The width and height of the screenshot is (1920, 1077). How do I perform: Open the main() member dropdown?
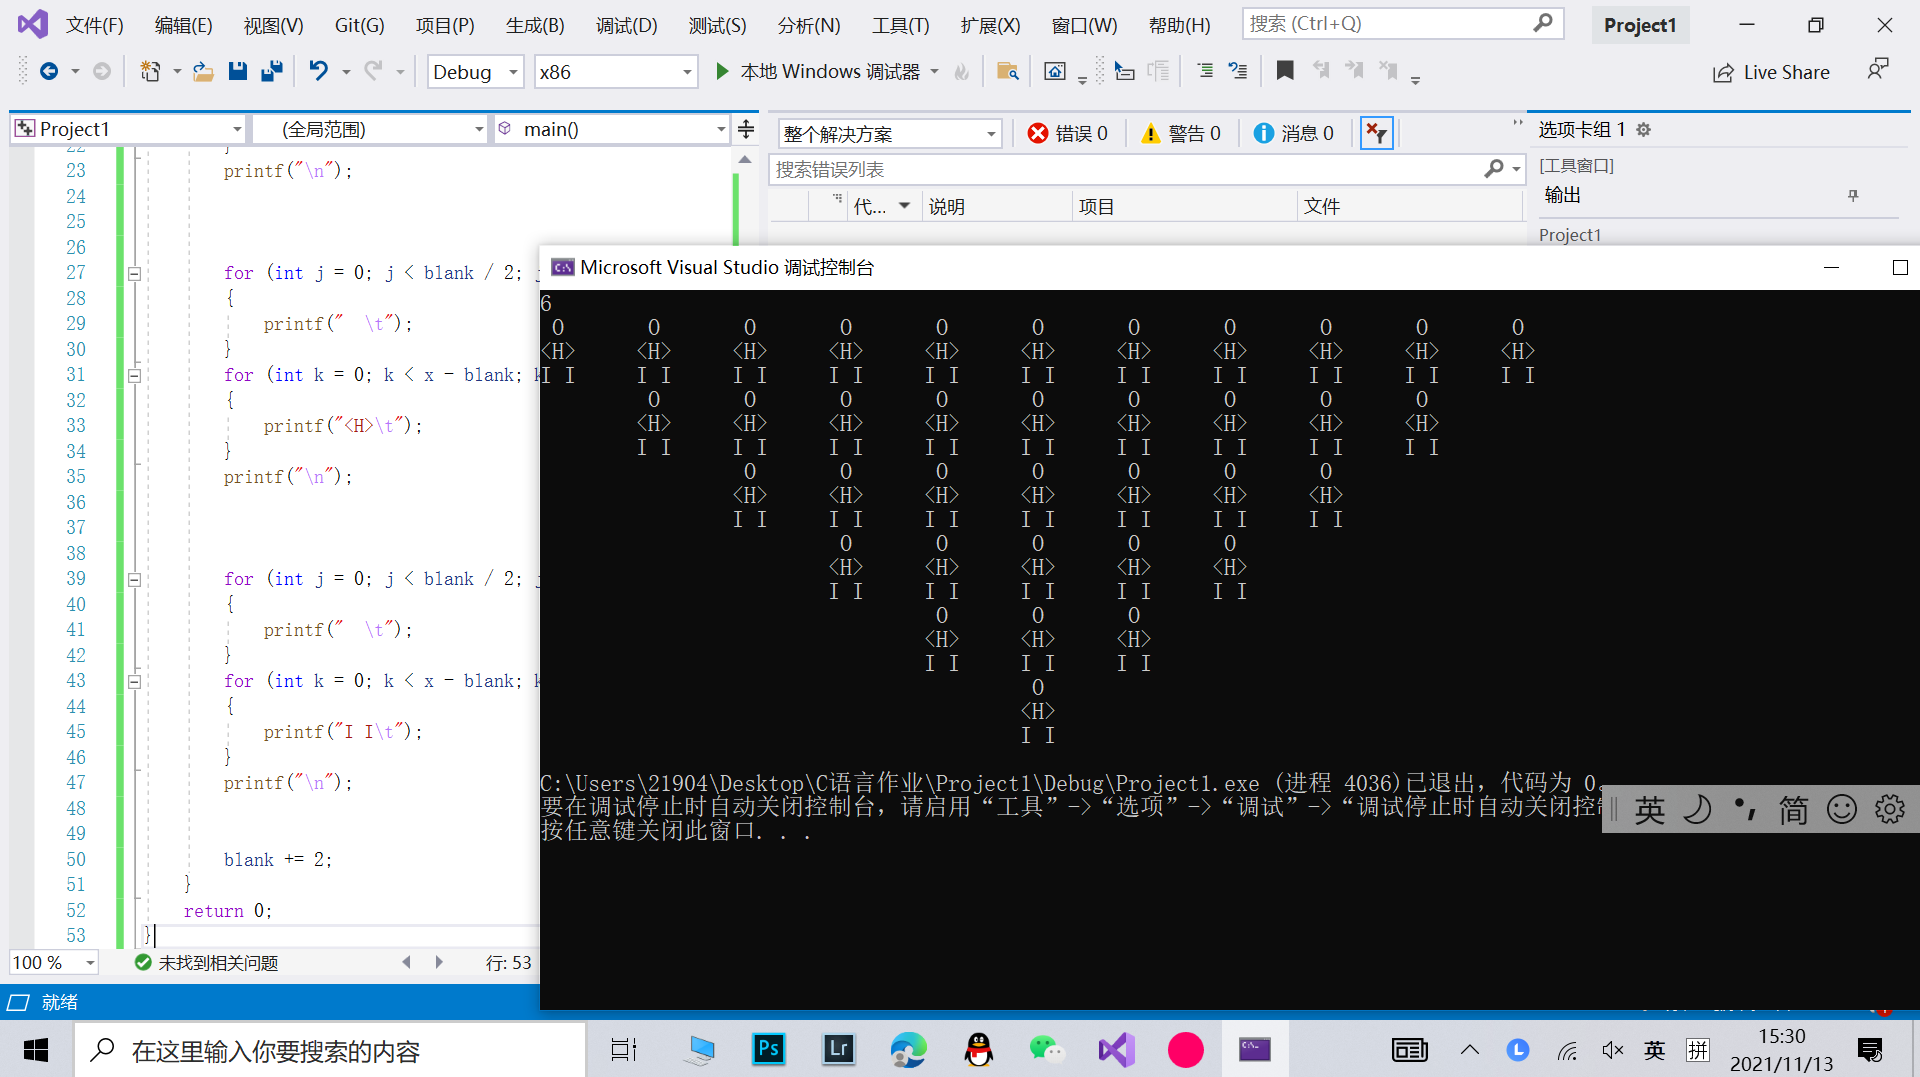coord(612,129)
